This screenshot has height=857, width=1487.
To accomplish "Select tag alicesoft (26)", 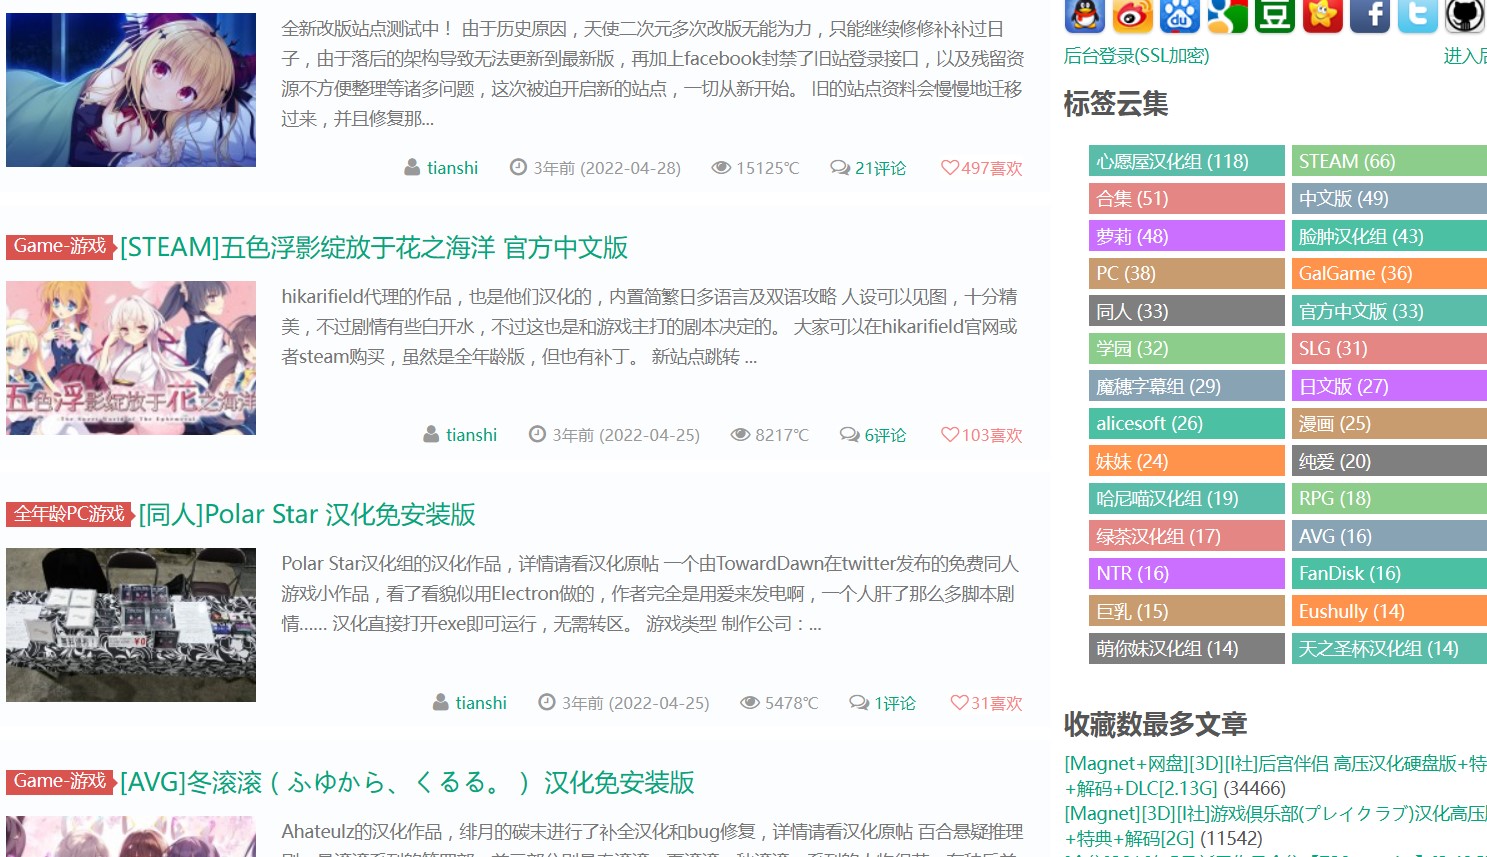I will point(1186,423).
